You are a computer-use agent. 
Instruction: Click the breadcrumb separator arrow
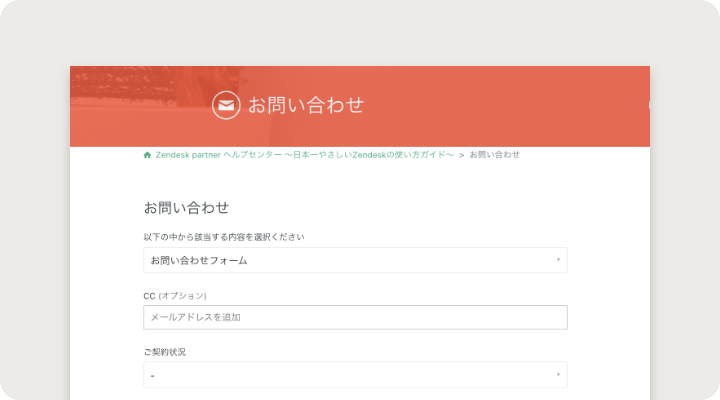[x=461, y=155]
